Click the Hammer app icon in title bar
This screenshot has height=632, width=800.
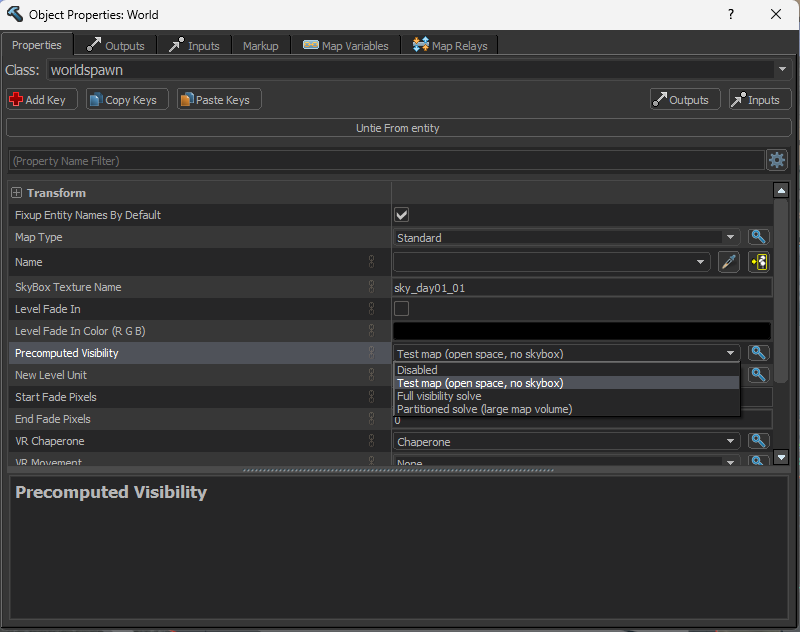(14, 14)
